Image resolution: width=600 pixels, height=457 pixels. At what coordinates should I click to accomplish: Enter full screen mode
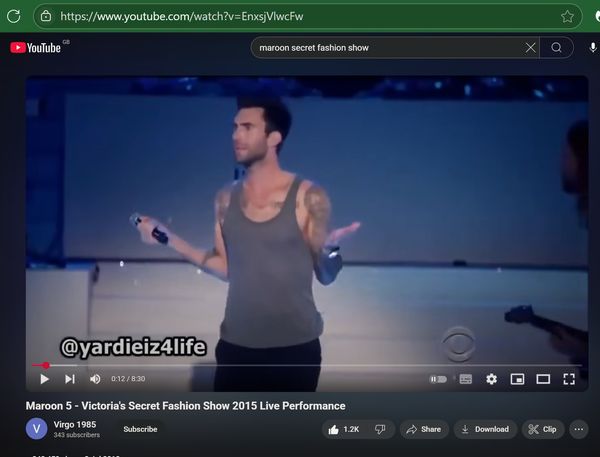pyautogui.click(x=569, y=379)
